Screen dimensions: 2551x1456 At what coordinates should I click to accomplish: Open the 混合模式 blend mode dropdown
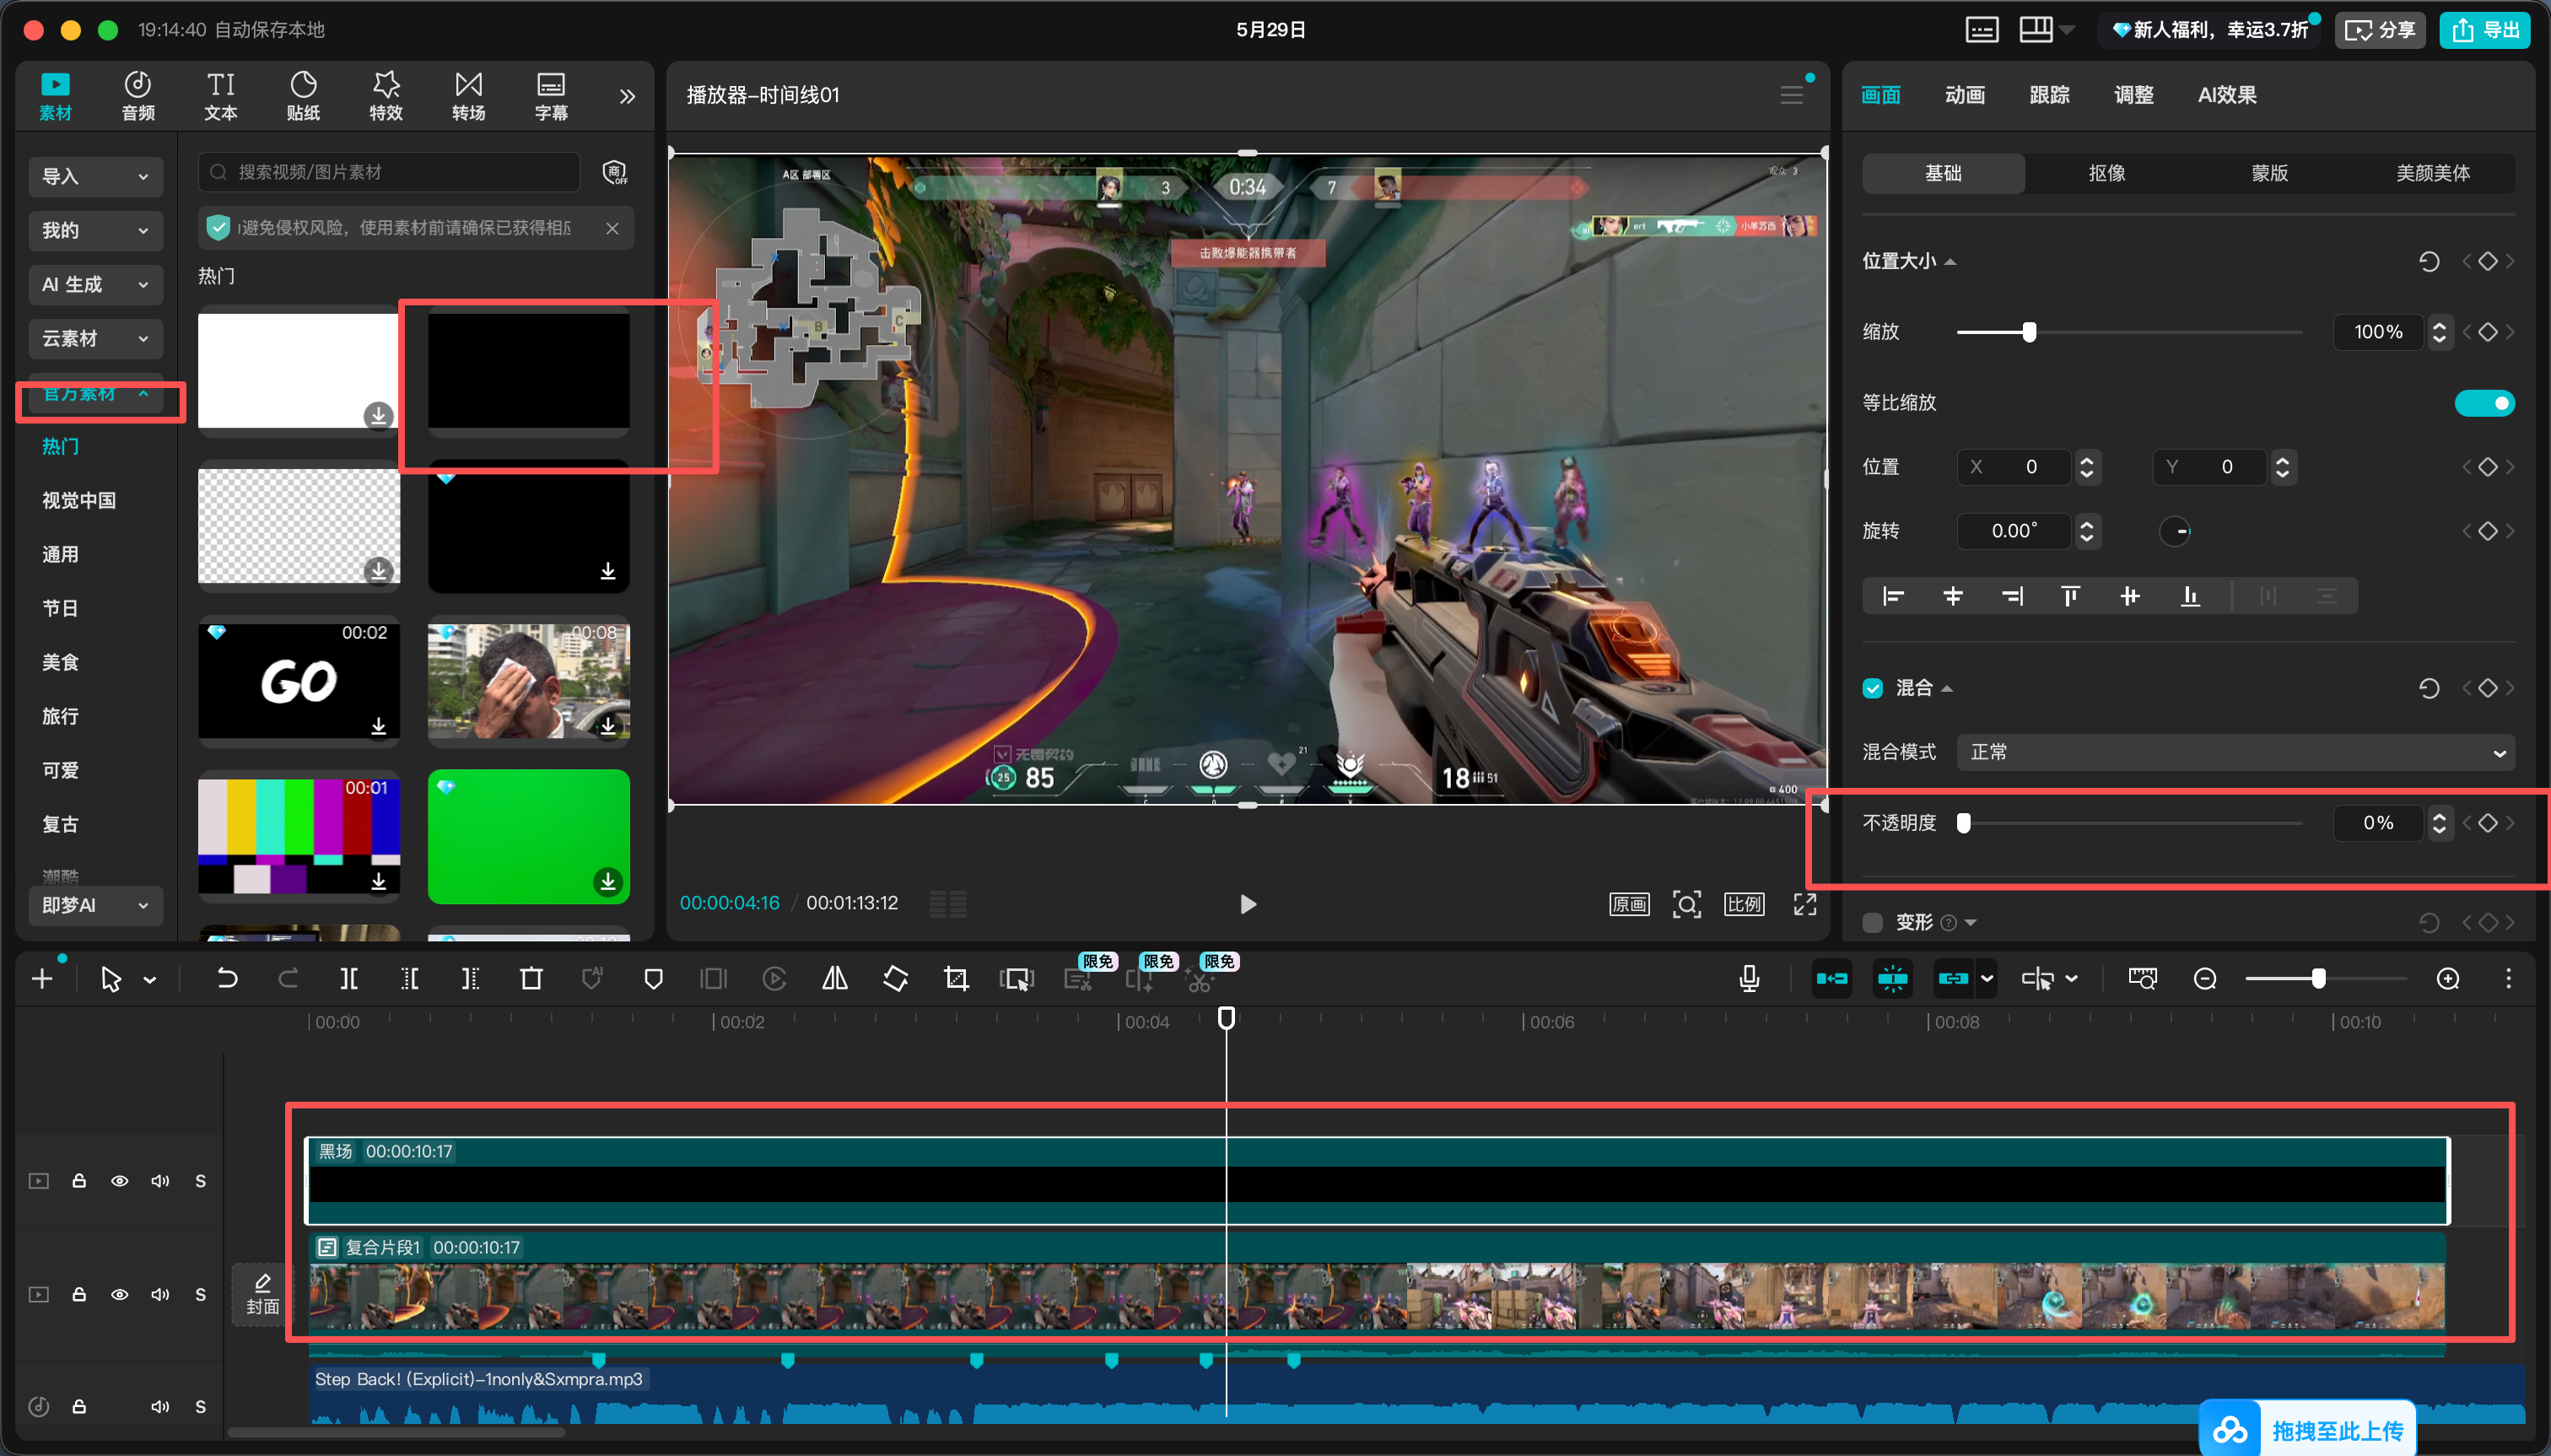[2235, 752]
